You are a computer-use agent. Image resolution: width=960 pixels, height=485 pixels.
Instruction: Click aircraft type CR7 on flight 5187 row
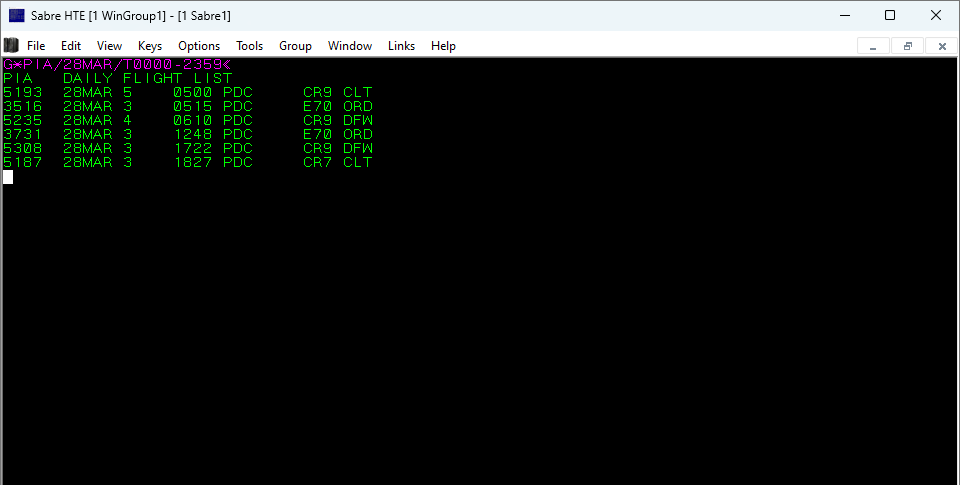pyautogui.click(x=318, y=163)
